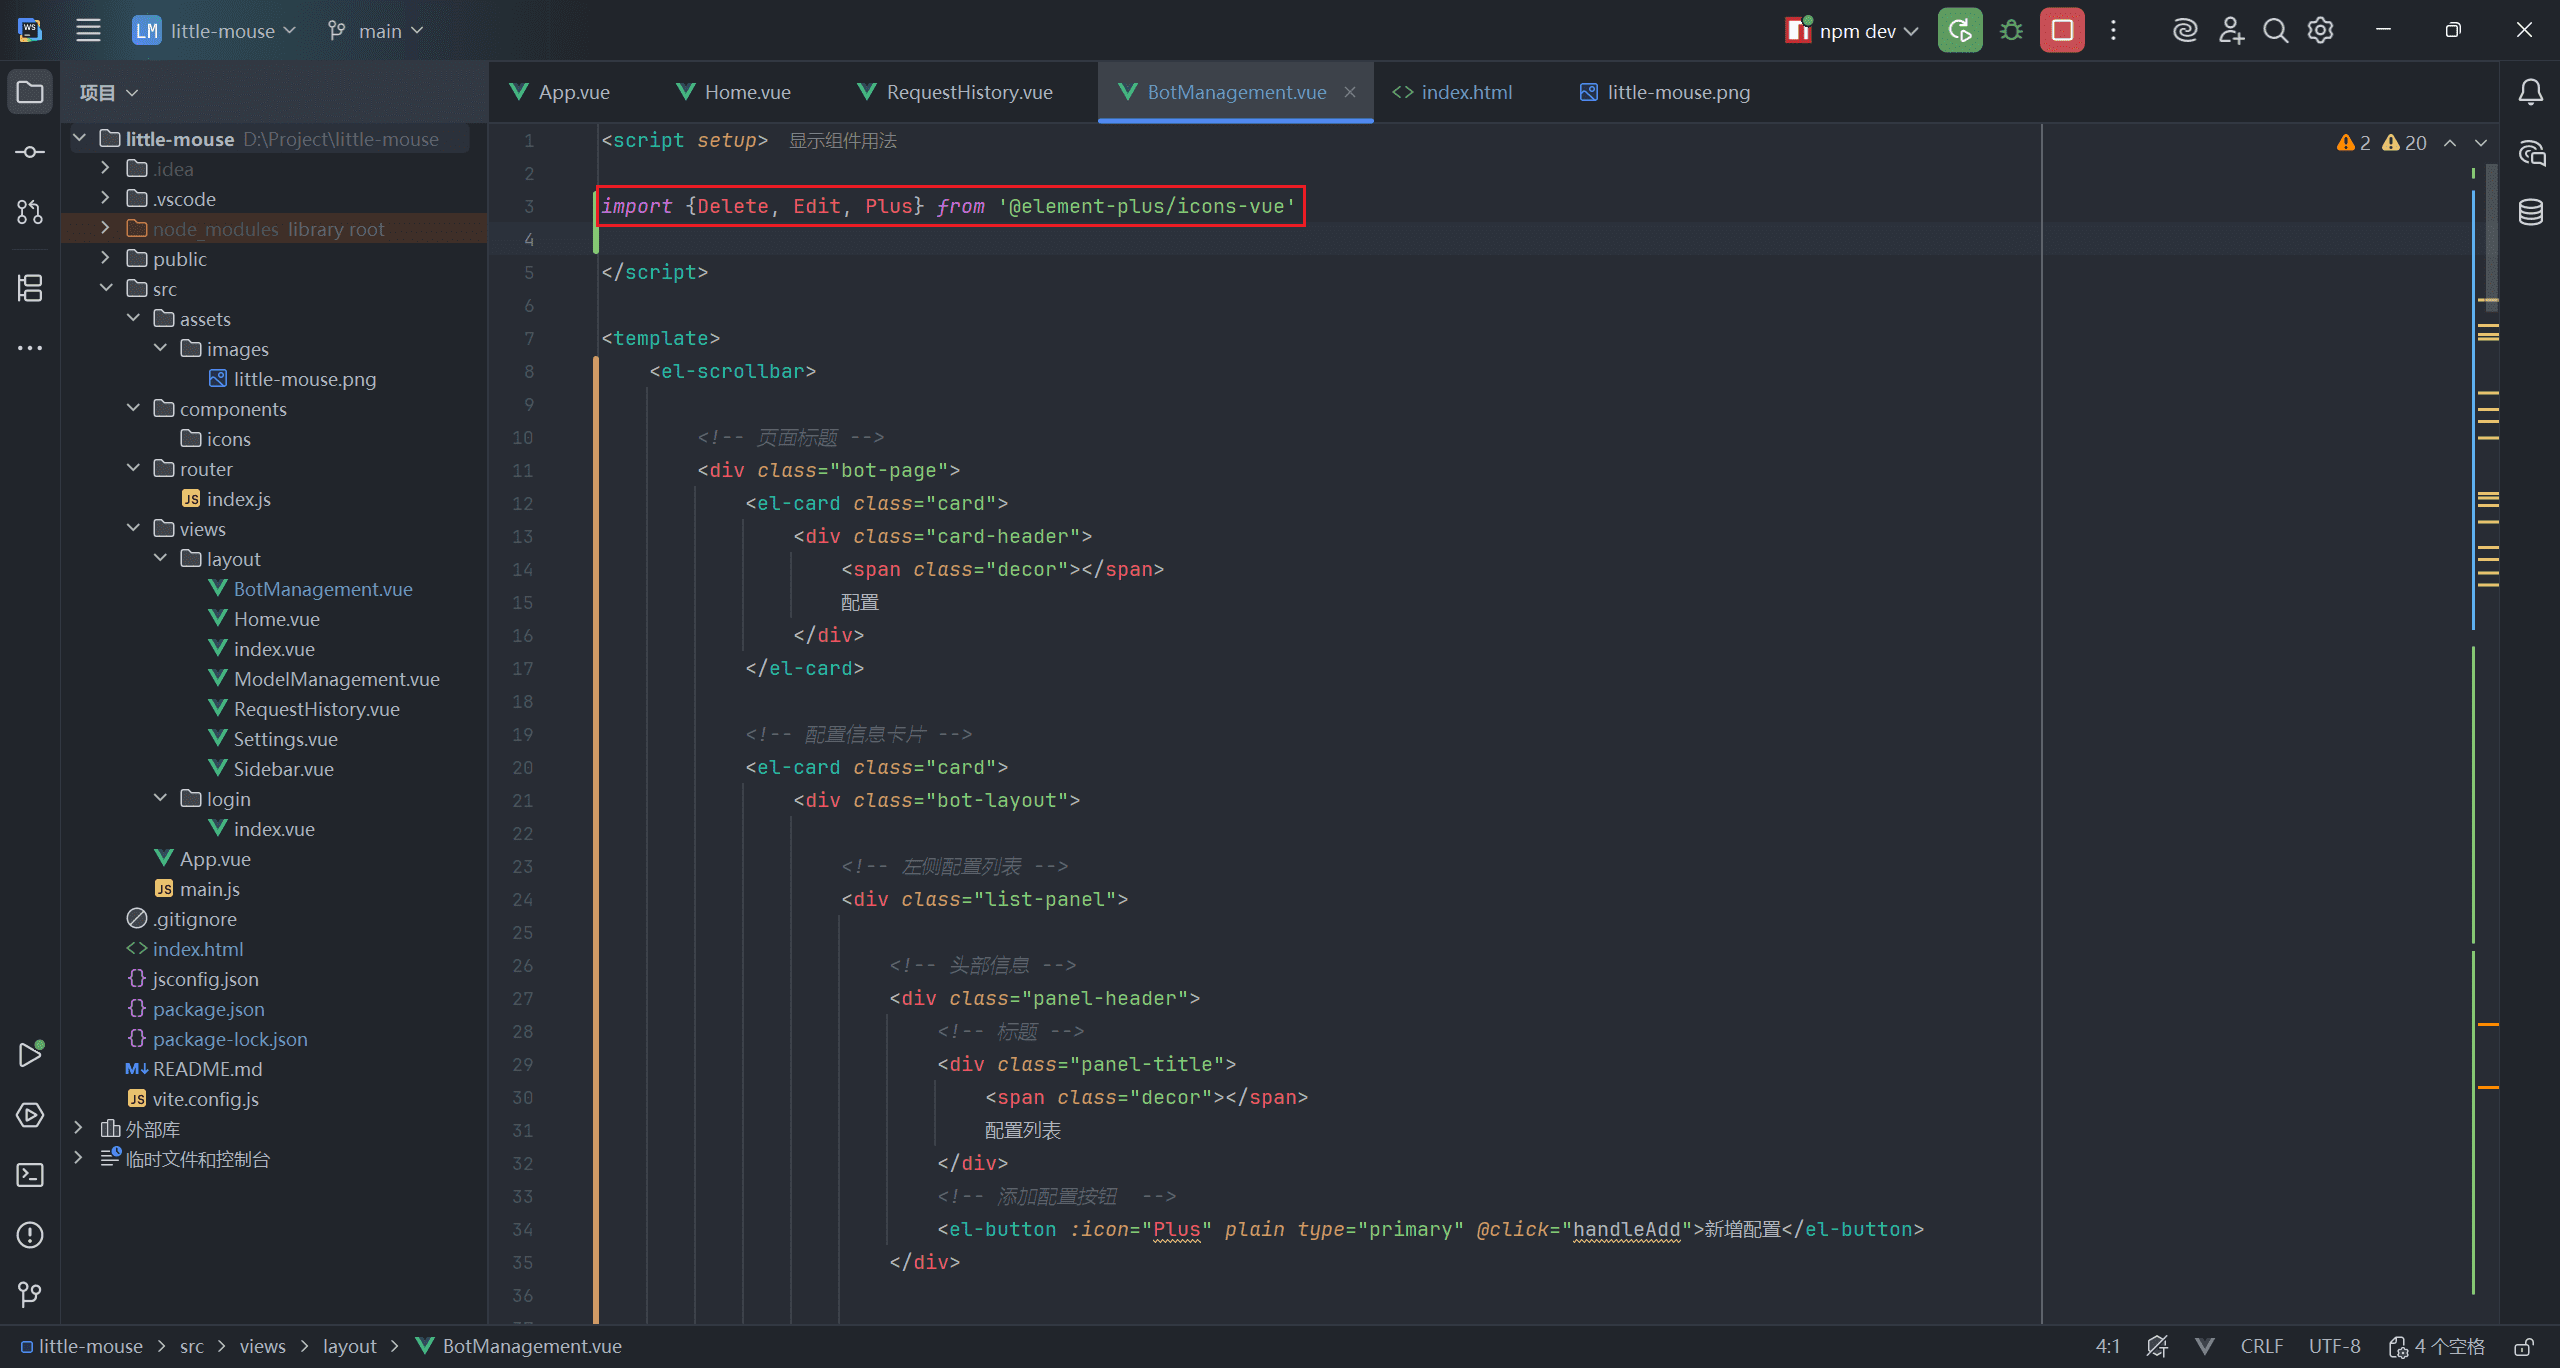Stop the running npm dev process

coord(2062,31)
